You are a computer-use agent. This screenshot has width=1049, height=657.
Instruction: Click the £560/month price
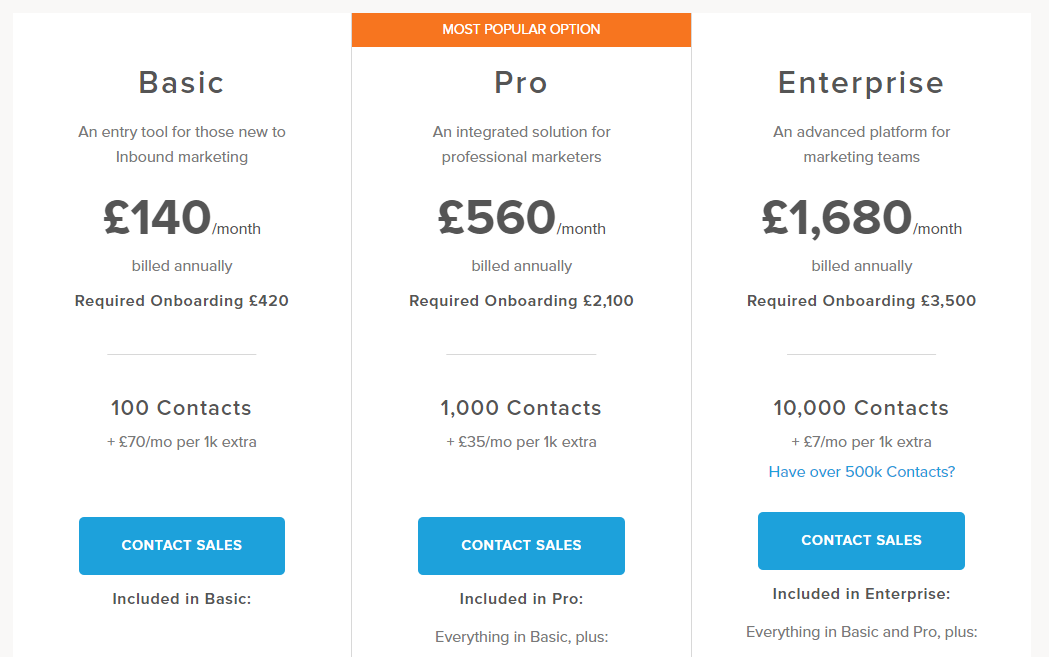(521, 218)
